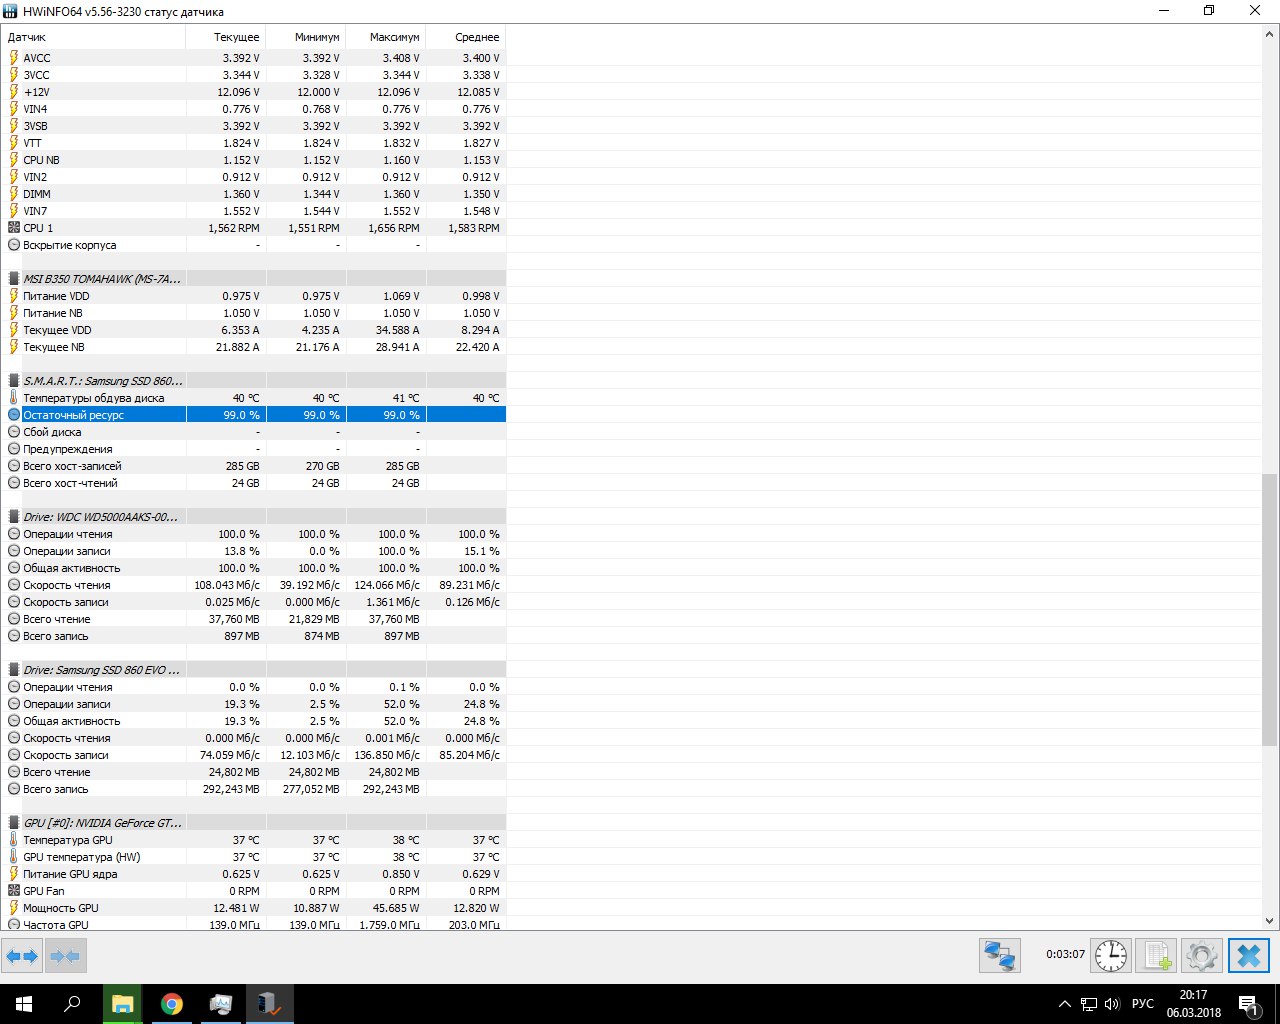
Task: Show hidden tray icons chevron
Action: (1064, 1004)
